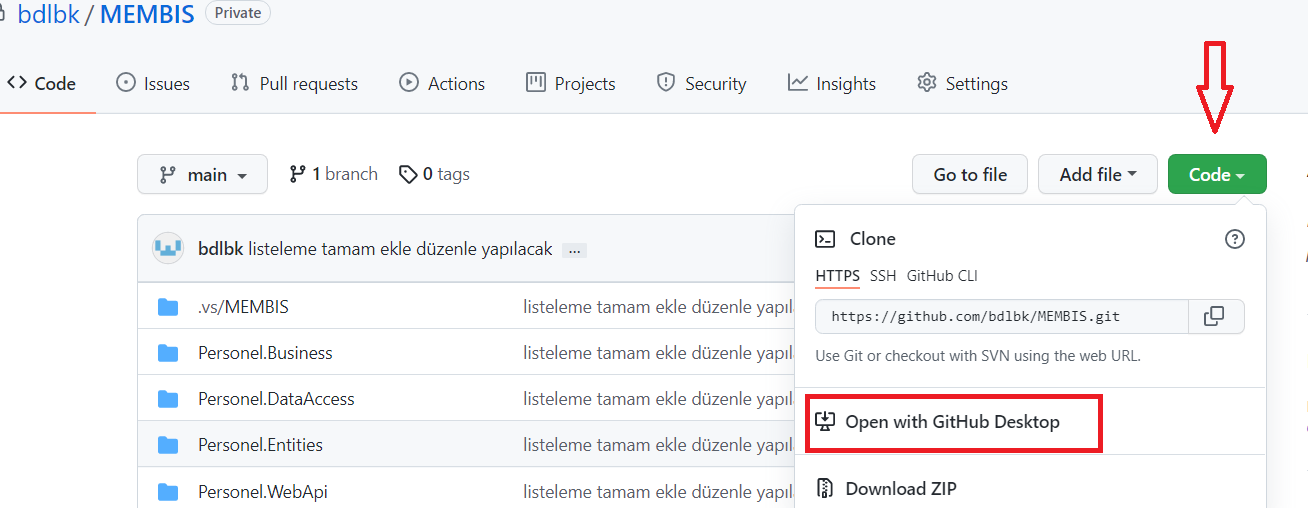Open repository Settings tab
The image size is (1308, 508).
tap(962, 84)
